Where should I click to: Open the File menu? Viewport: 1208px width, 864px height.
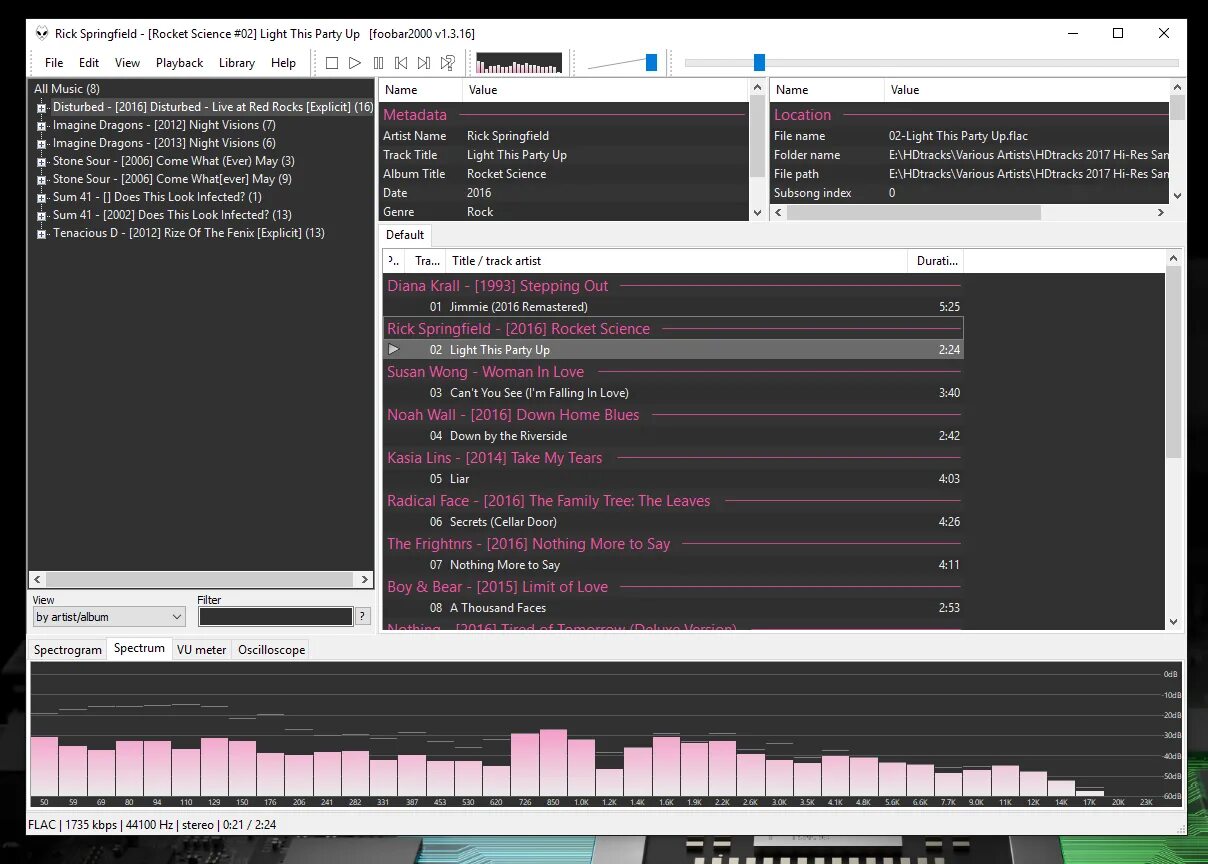(x=54, y=62)
